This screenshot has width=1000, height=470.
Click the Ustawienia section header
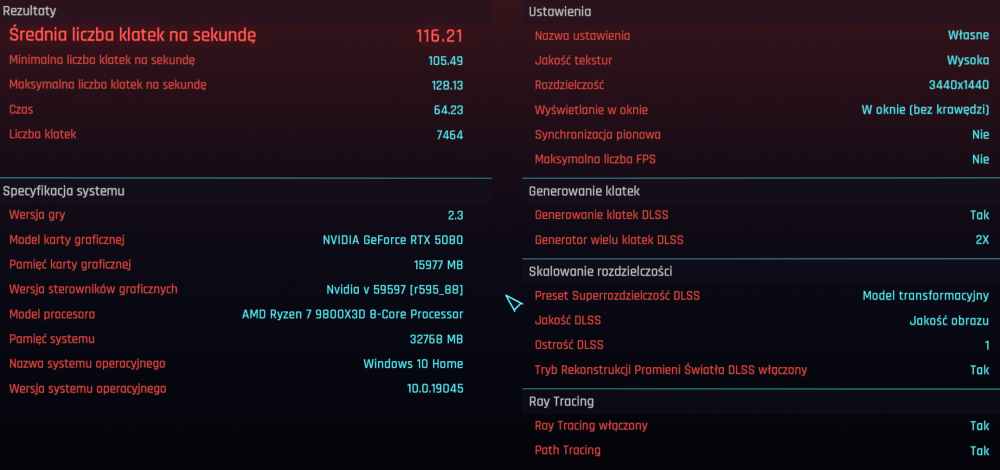[559, 12]
